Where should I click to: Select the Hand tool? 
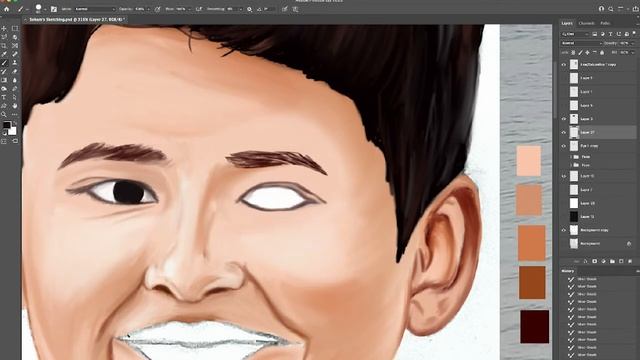pos(15,106)
